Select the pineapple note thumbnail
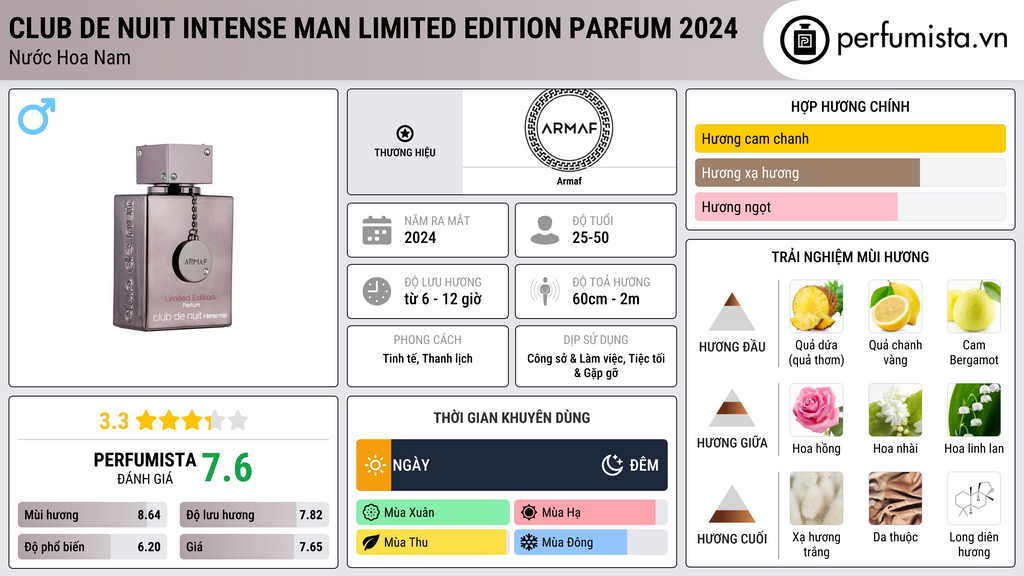This screenshot has height=576, width=1024. click(816, 306)
